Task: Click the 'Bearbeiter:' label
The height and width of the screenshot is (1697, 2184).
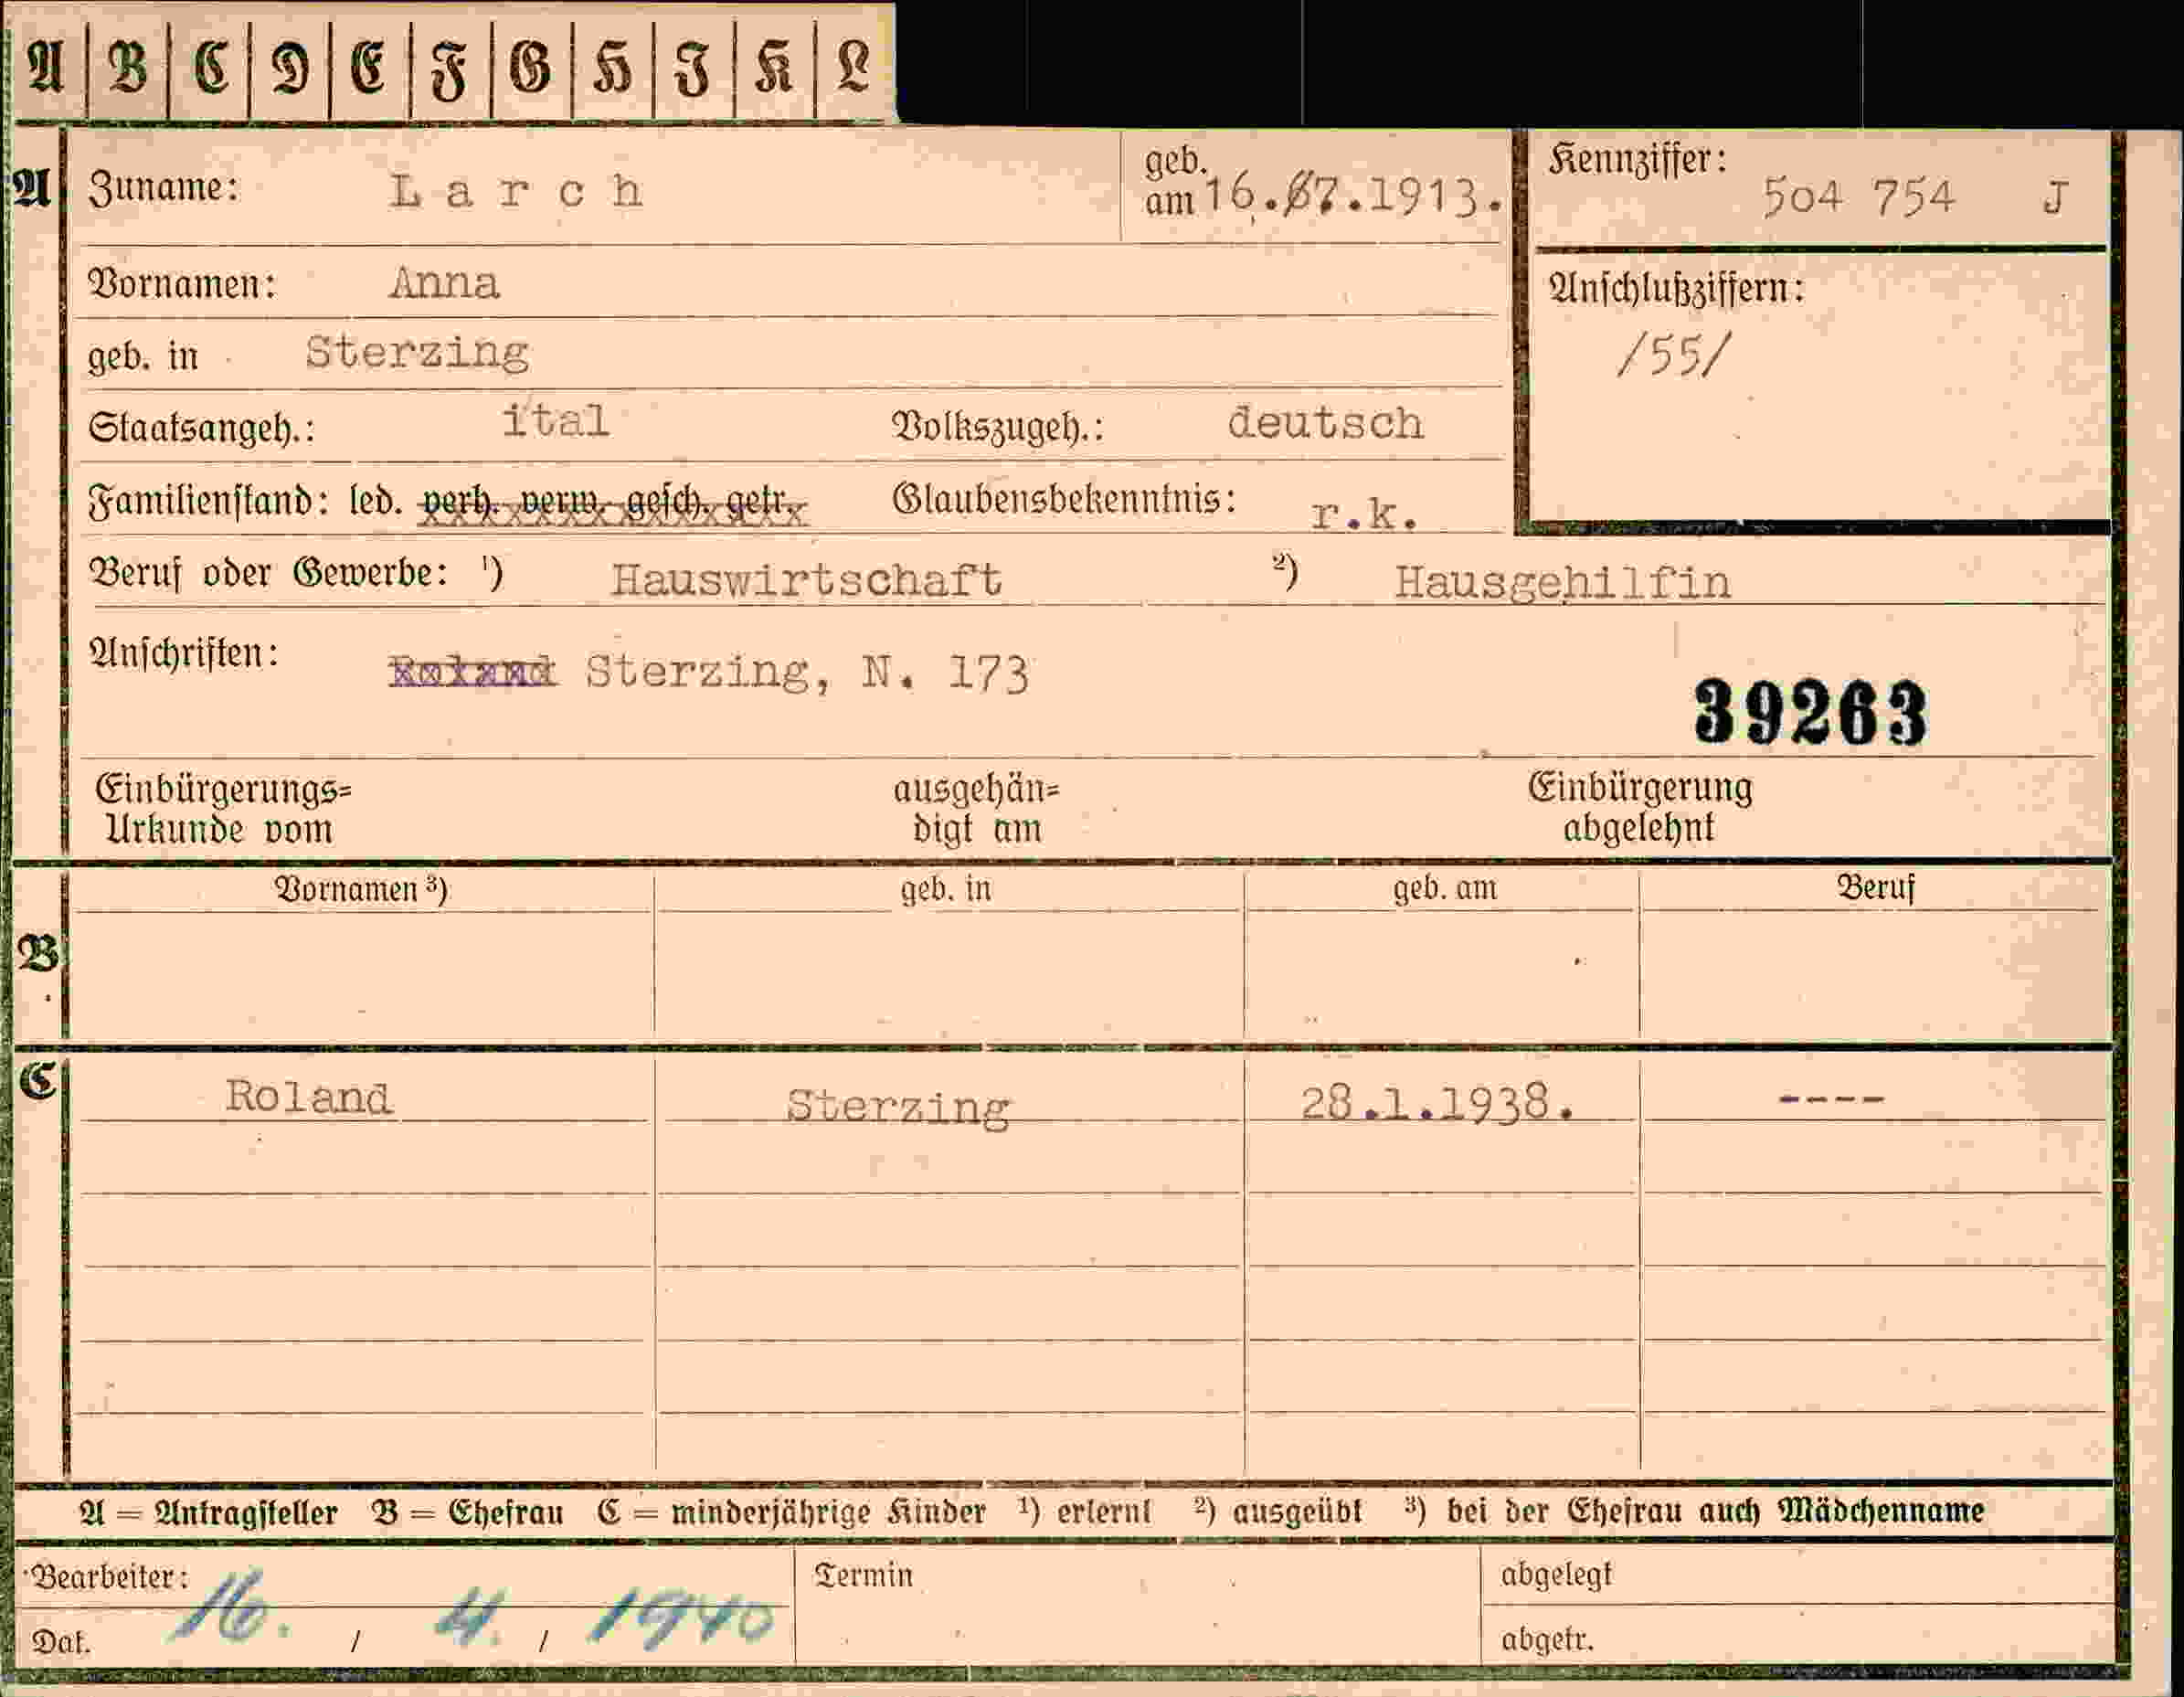Action: (109, 1577)
